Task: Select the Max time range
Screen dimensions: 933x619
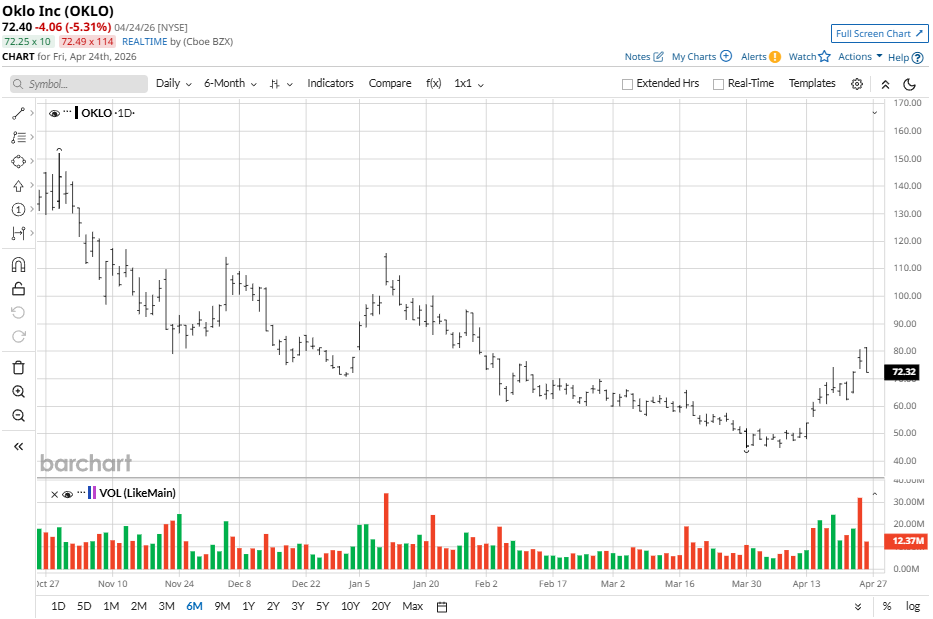Action: tap(412, 607)
